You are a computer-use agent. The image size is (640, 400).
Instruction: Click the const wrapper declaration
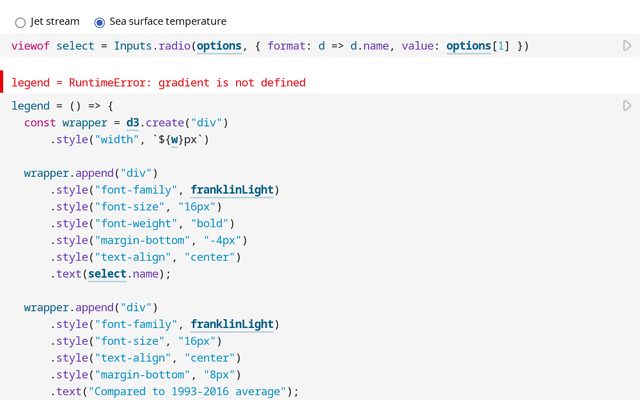(60, 123)
